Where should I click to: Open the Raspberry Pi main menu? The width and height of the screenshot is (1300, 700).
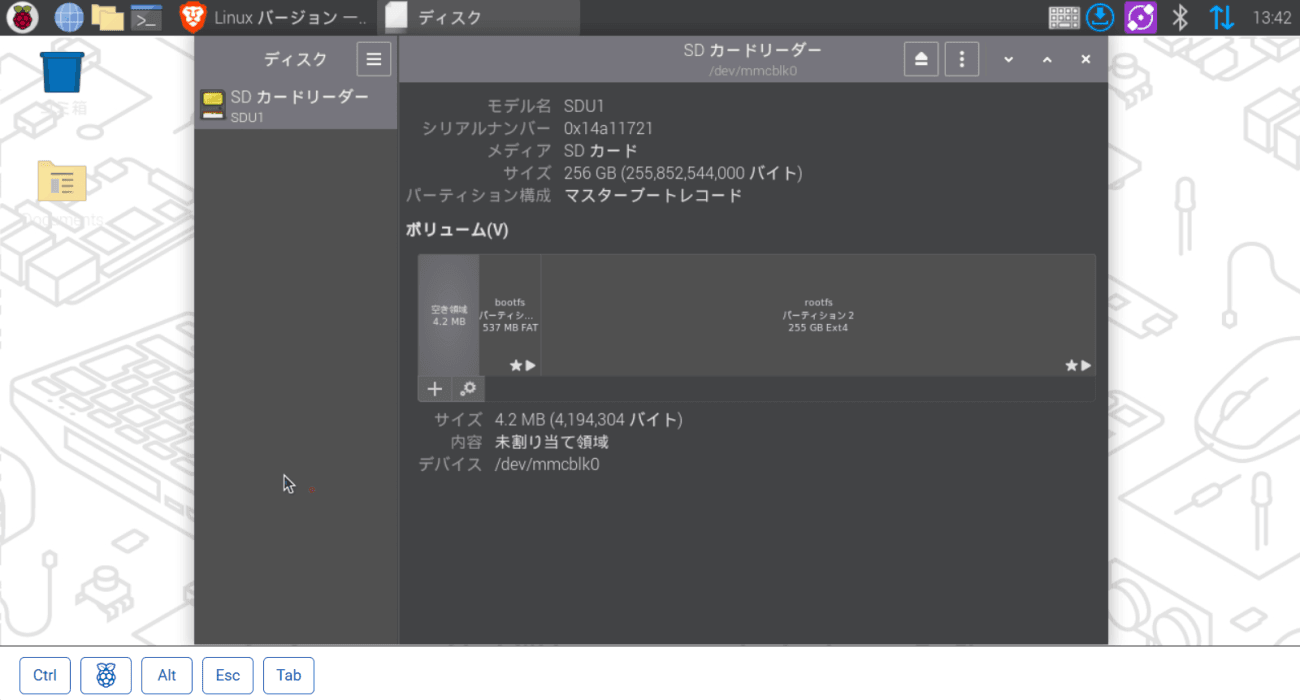(23, 17)
